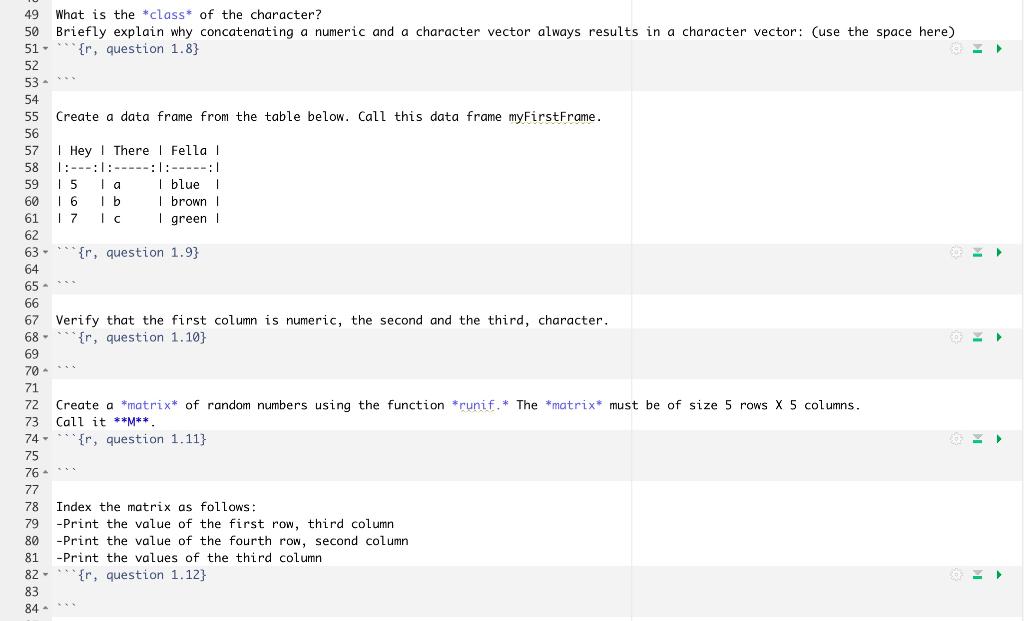The height and width of the screenshot is (621, 1024).
Task: Run the question 1.9 code chunk
Action: coord(999,253)
